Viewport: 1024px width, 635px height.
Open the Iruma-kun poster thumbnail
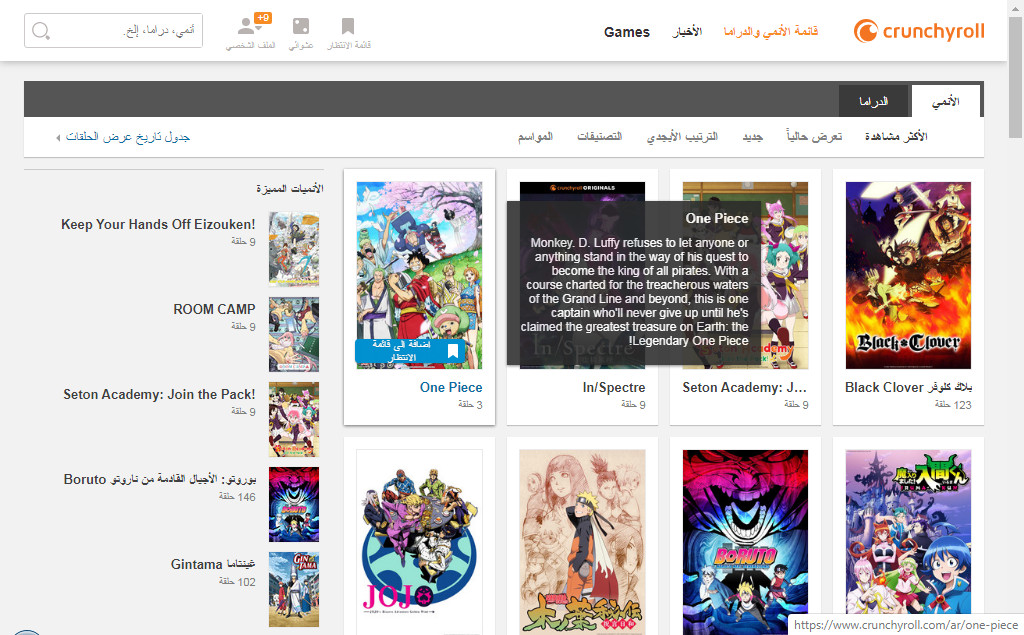click(x=908, y=542)
